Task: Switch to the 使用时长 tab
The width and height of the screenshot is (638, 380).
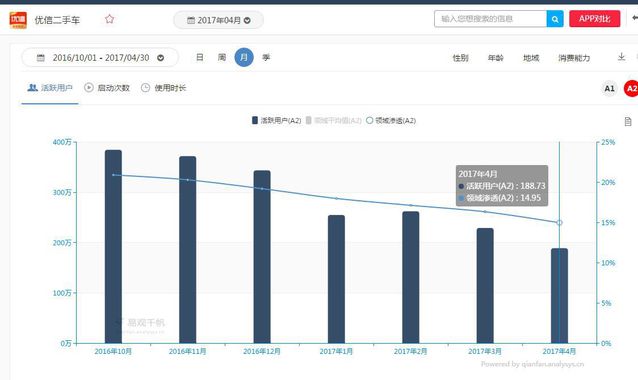Action: (164, 88)
